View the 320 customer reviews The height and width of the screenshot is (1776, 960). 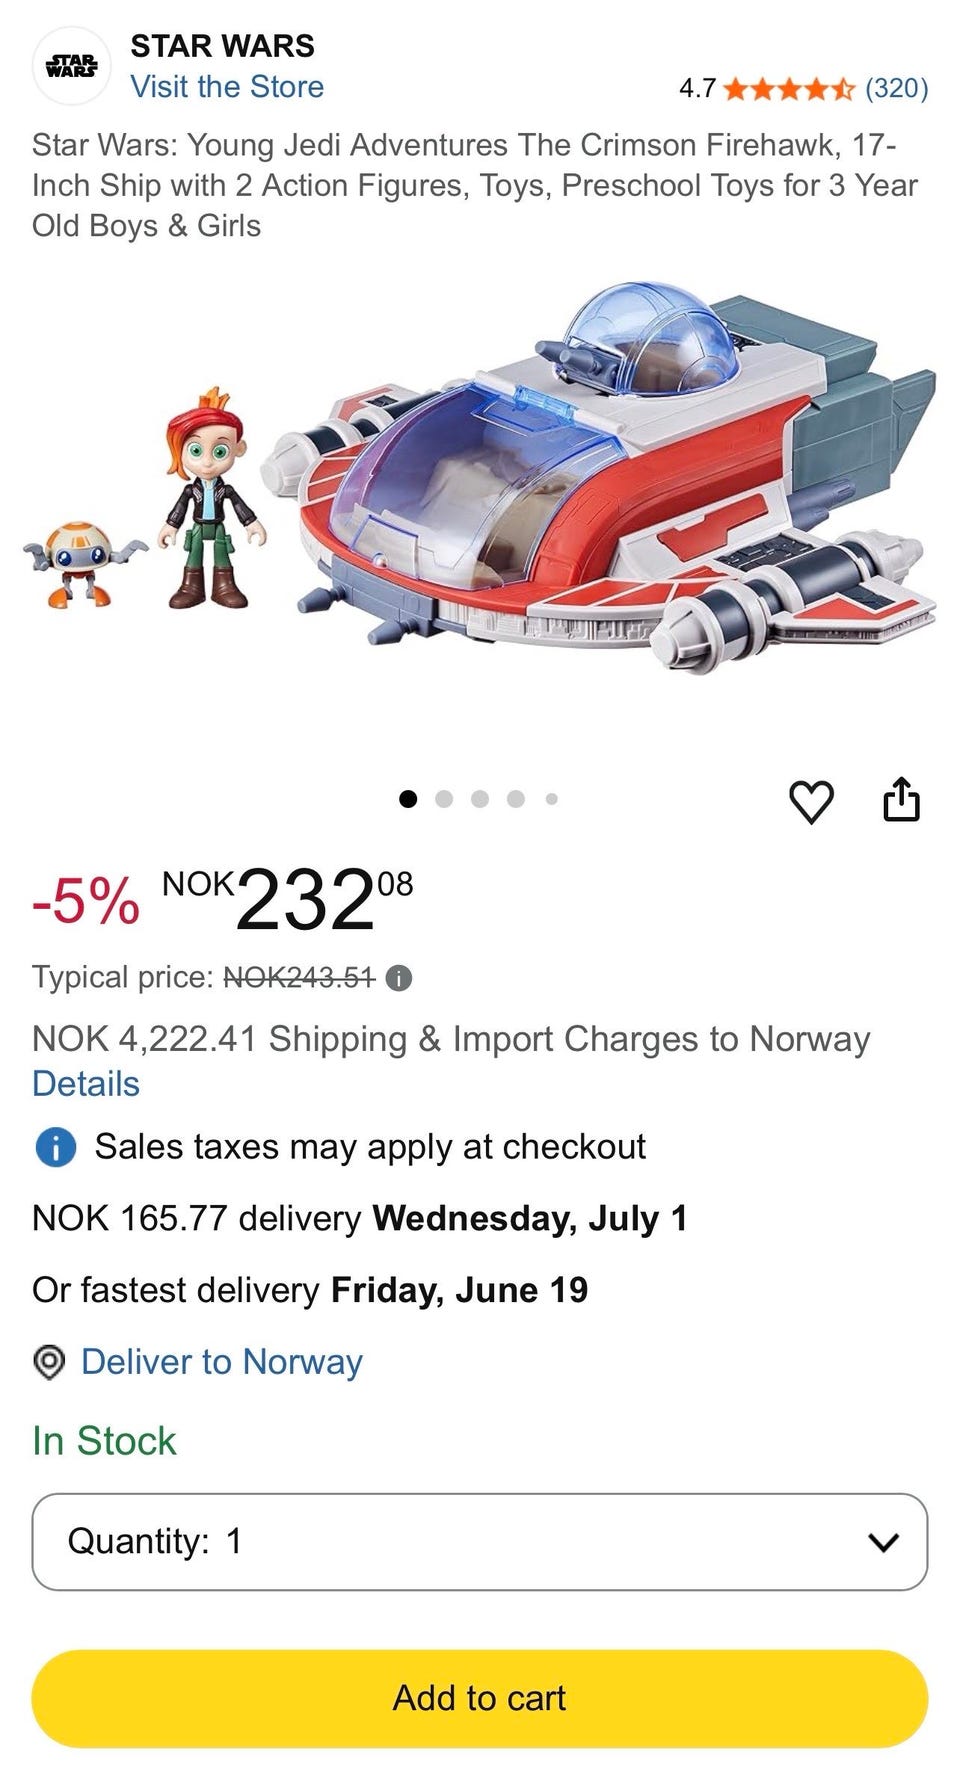tap(896, 89)
